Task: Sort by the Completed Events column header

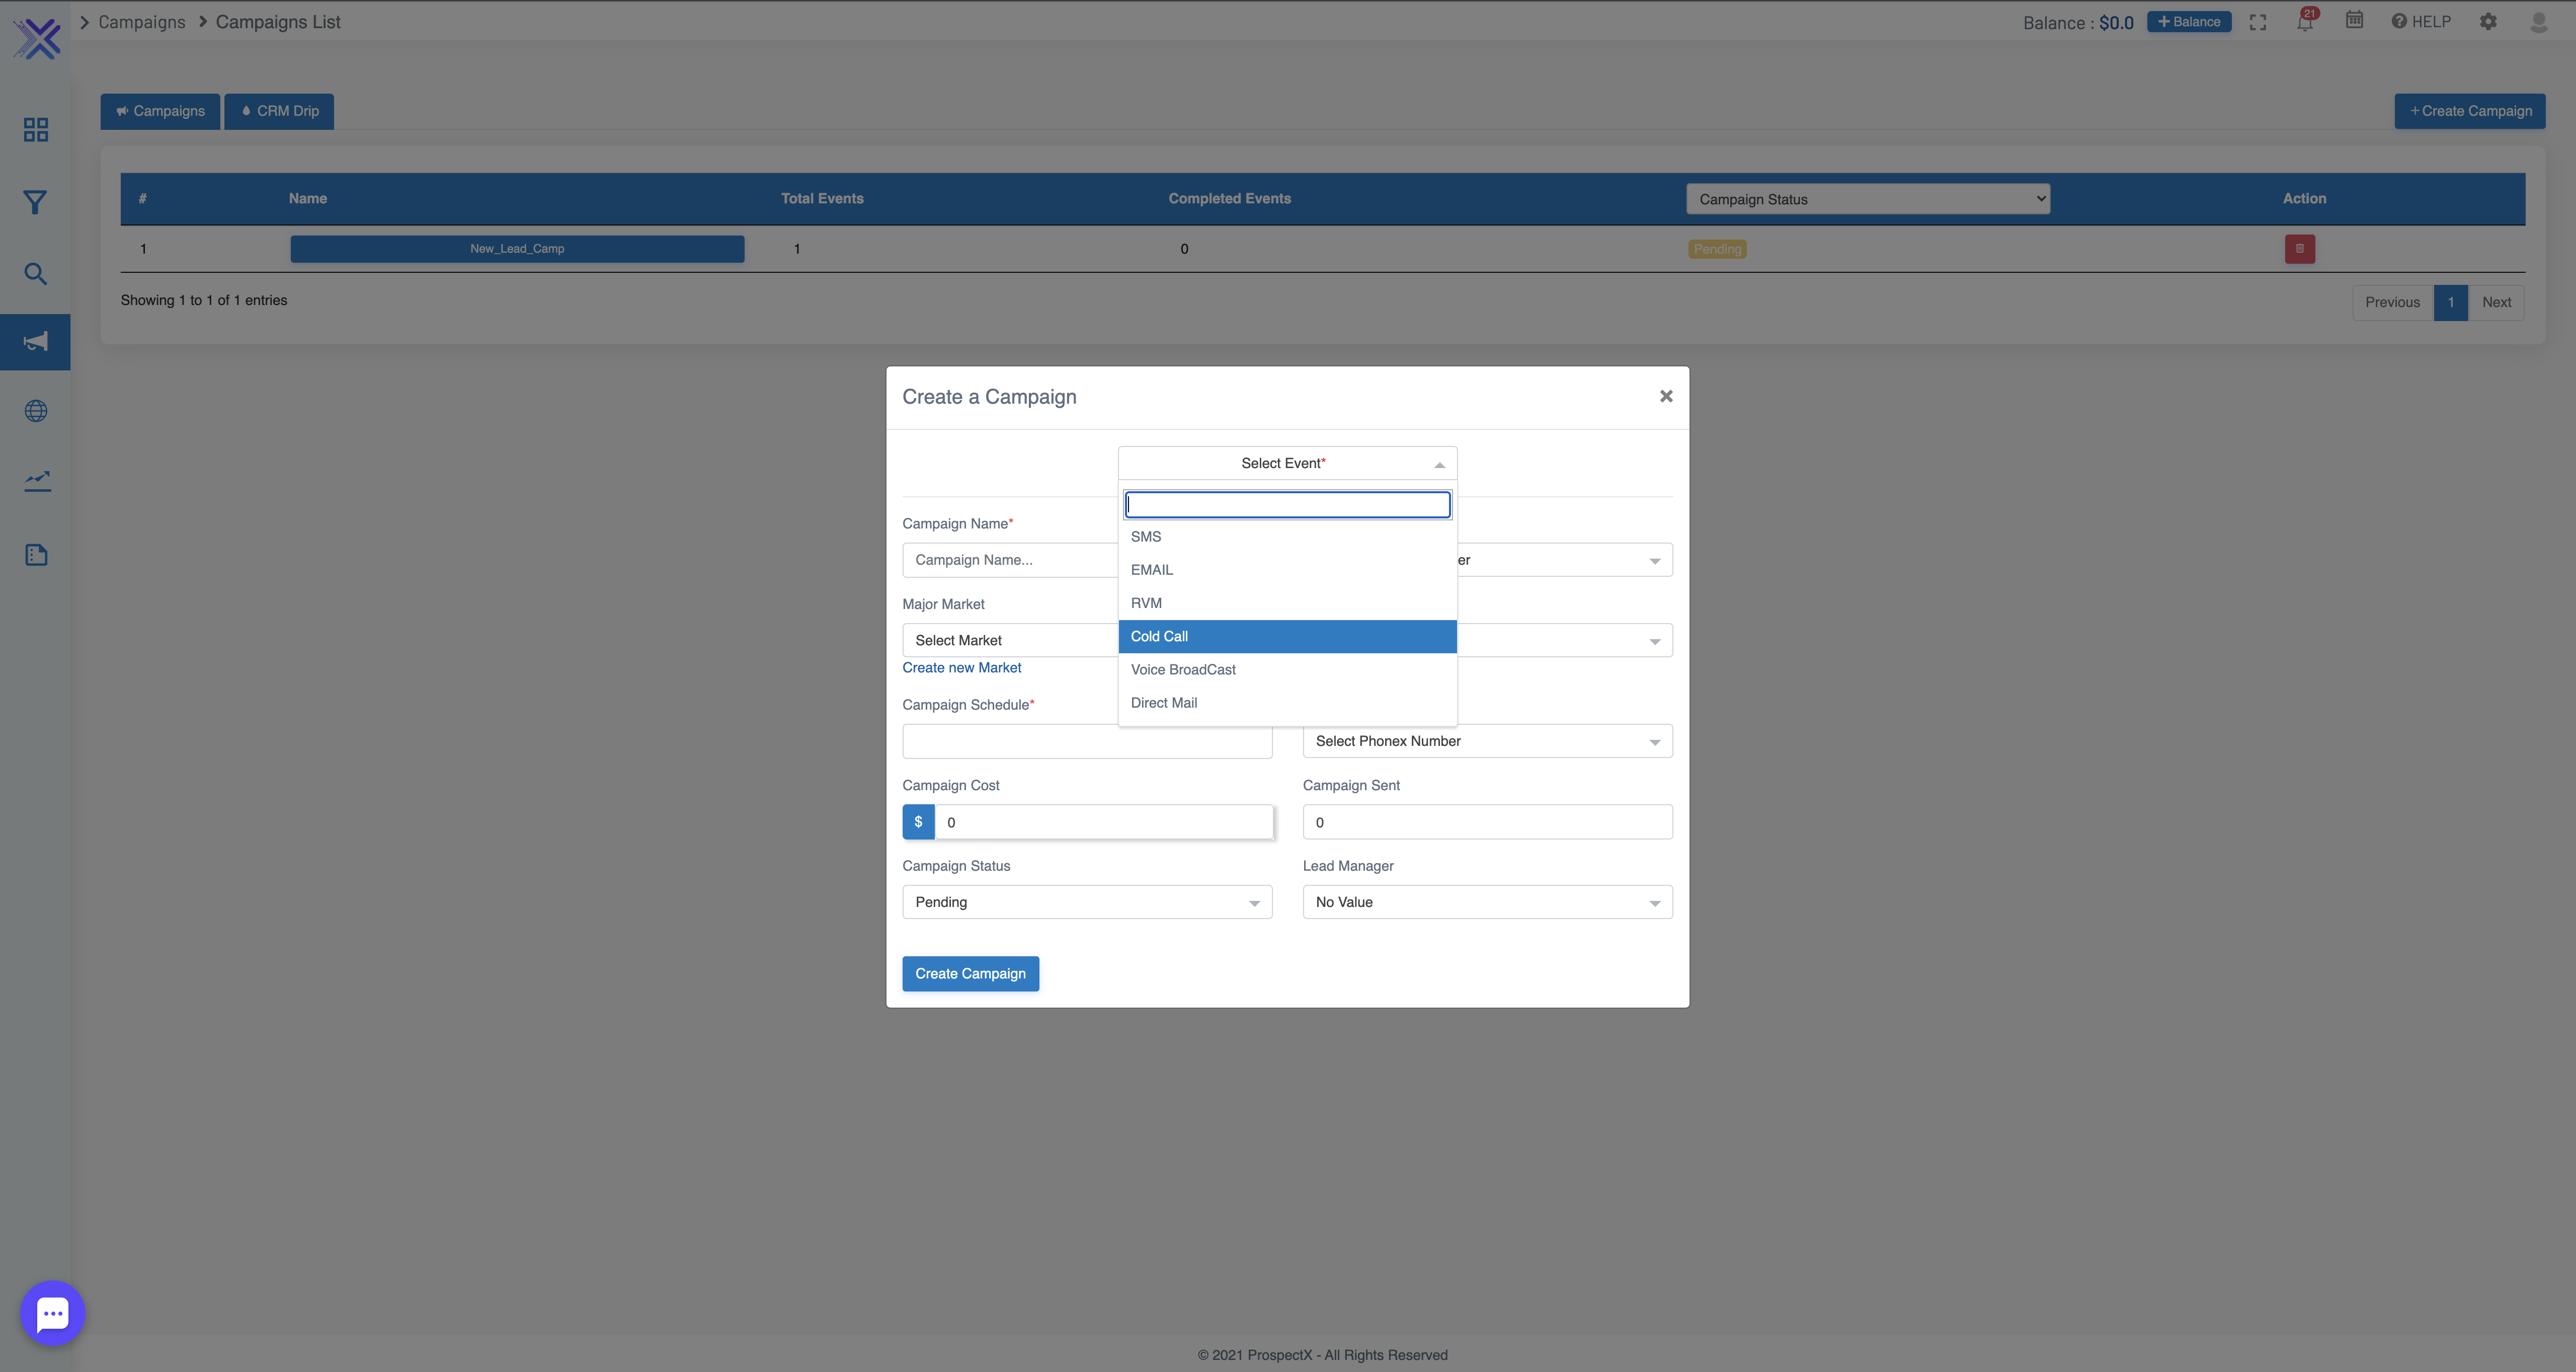Action: click(1229, 199)
